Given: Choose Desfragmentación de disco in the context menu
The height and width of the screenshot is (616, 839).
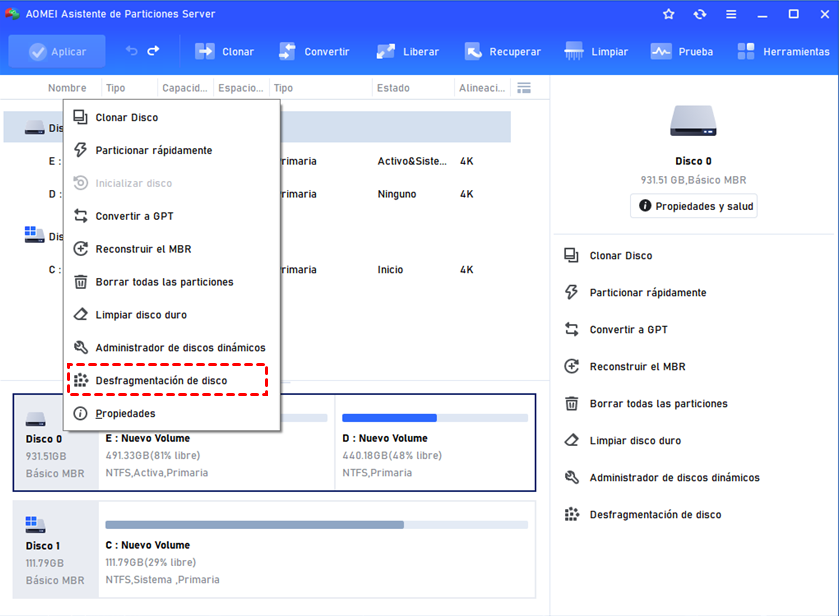Looking at the screenshot, I should click(x=172, y=381).
